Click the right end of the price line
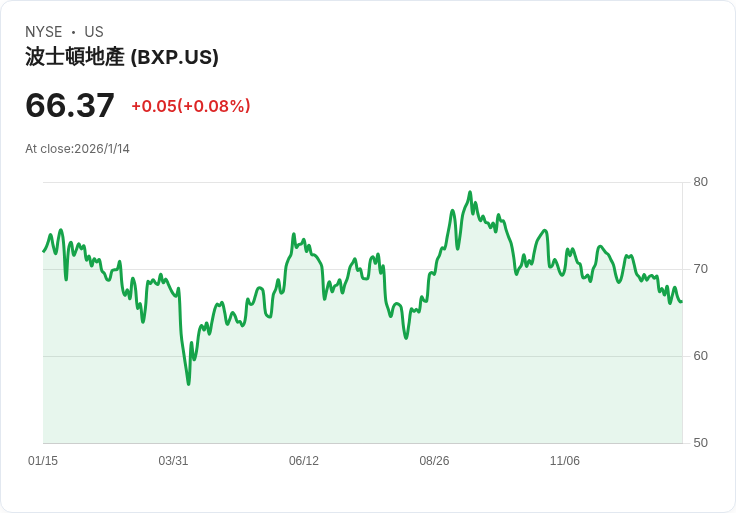The height and width of the screenshot is (513, 736). (x=681, y=301)
